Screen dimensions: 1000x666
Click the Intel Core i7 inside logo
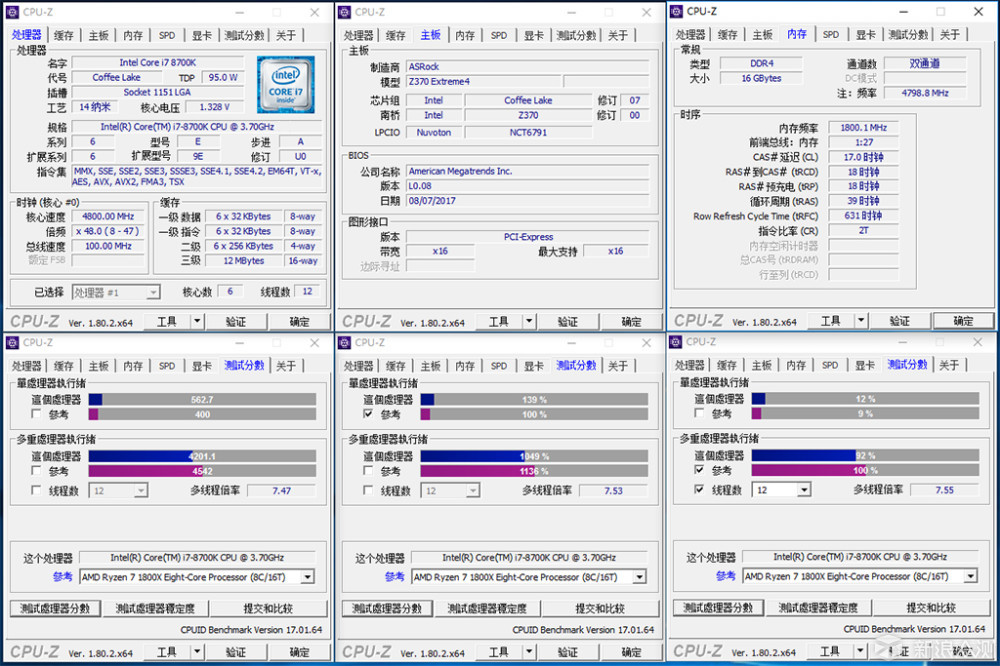(x=286, y=85)
